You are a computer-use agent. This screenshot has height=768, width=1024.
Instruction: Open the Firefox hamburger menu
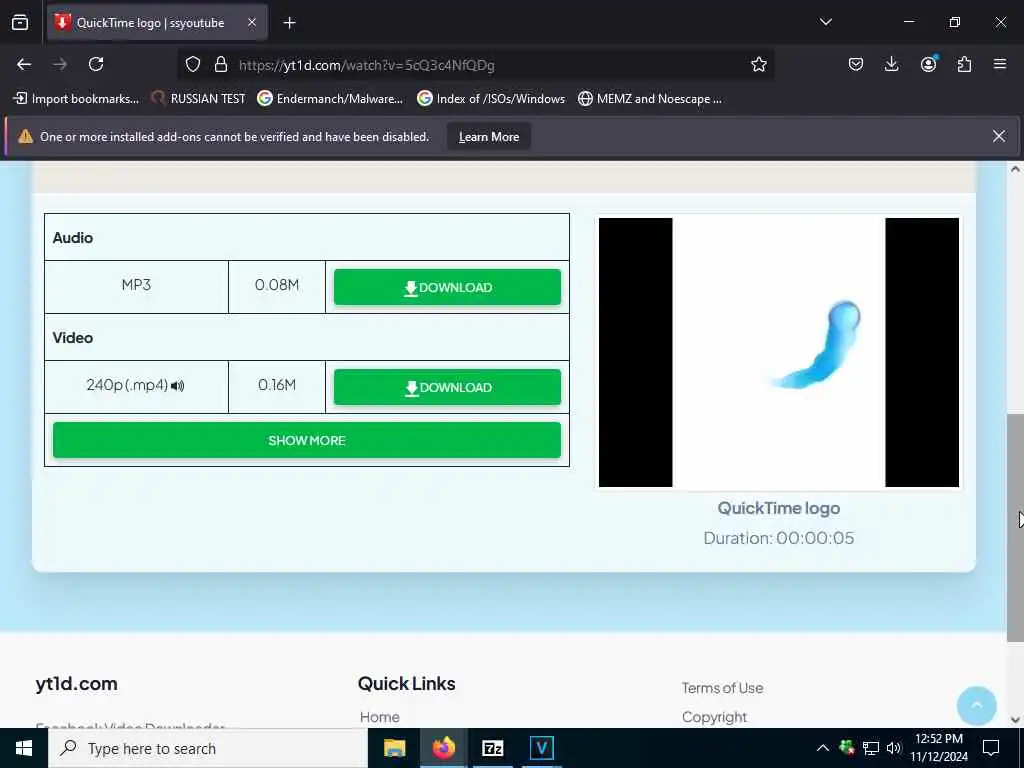(1000, 64)
